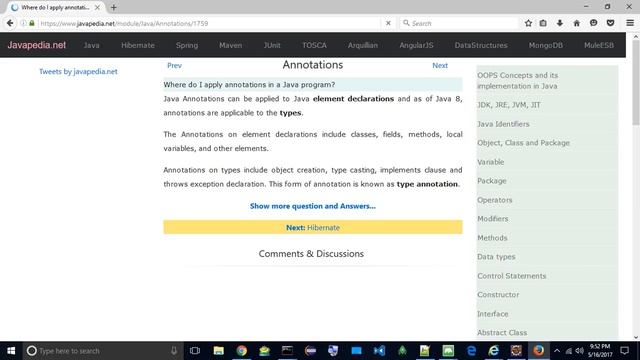Open the 'Java Identifiers' sidebar topic
Viewport: 640px width, 360px height.
tap(503, 124)
